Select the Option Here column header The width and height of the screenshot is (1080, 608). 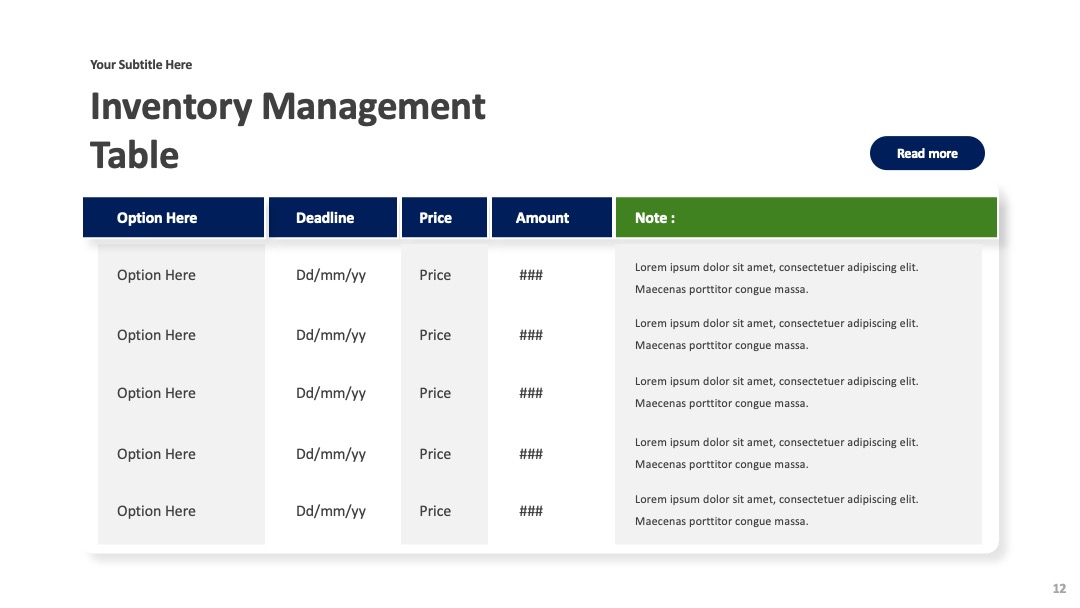(x=174, y=218)
